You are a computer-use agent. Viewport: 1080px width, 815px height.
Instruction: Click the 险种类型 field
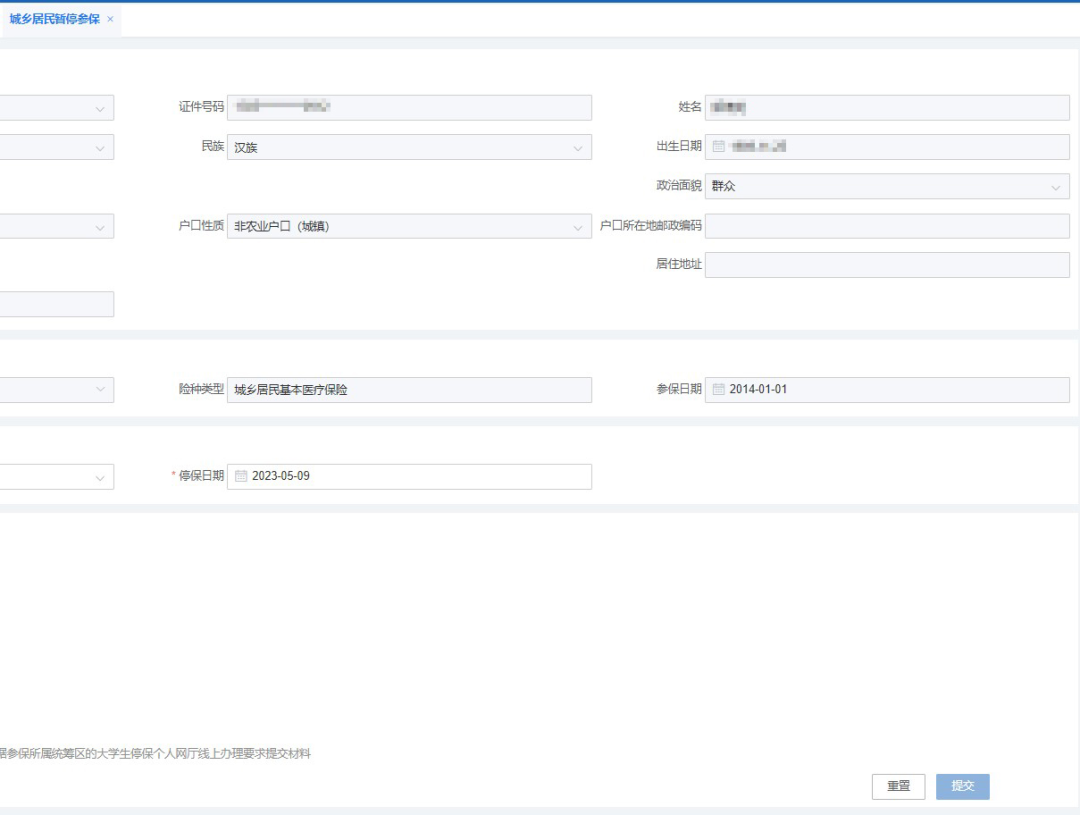[409, 389]
